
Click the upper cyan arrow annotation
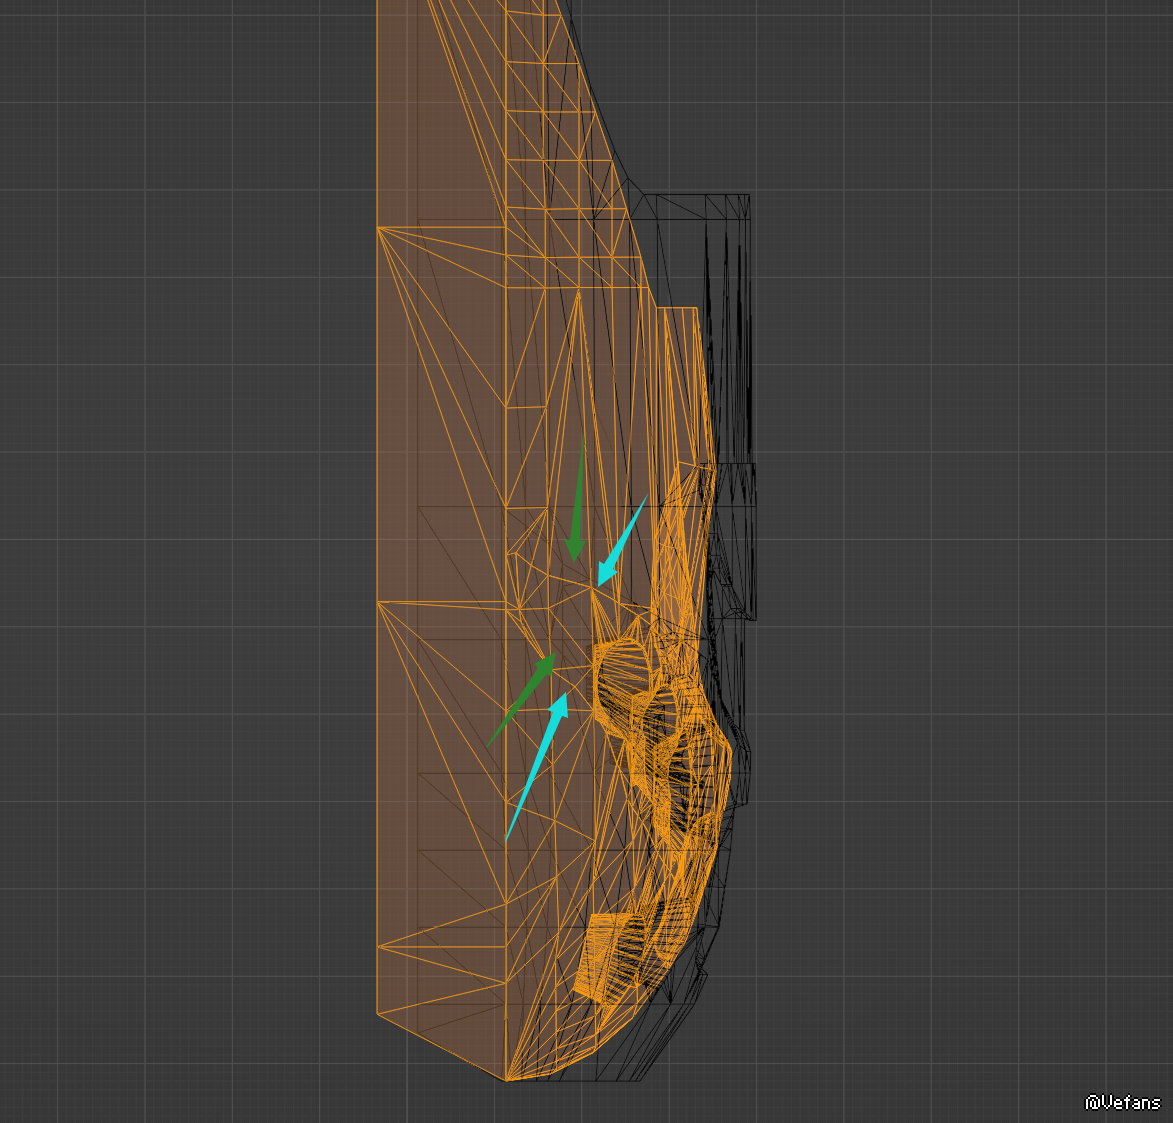pyautogui.click(x=620, y=542)
